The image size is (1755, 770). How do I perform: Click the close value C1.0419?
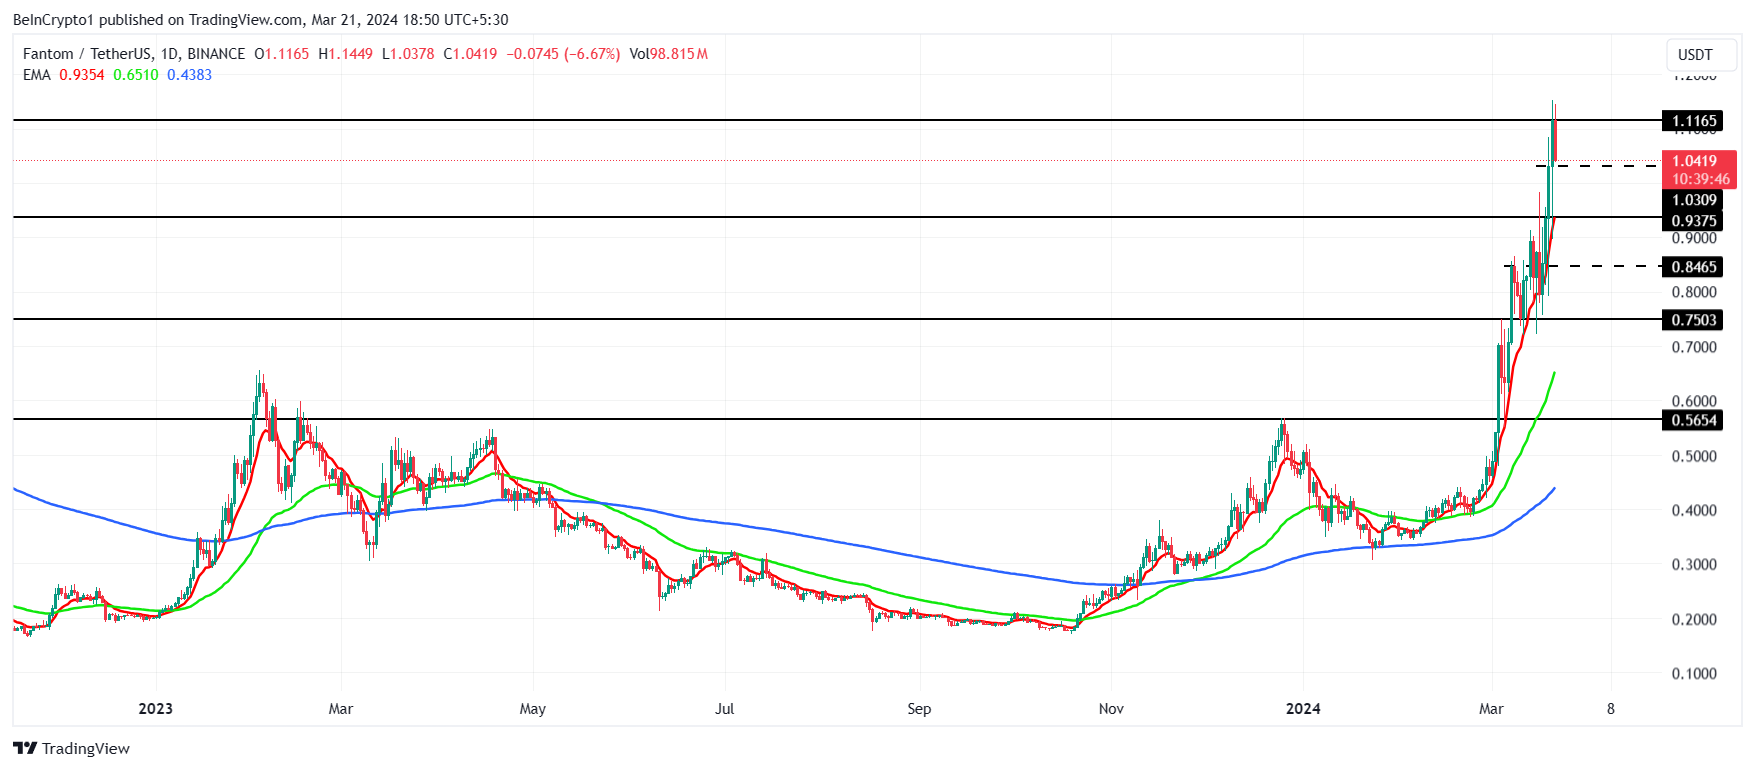[470, 54]
